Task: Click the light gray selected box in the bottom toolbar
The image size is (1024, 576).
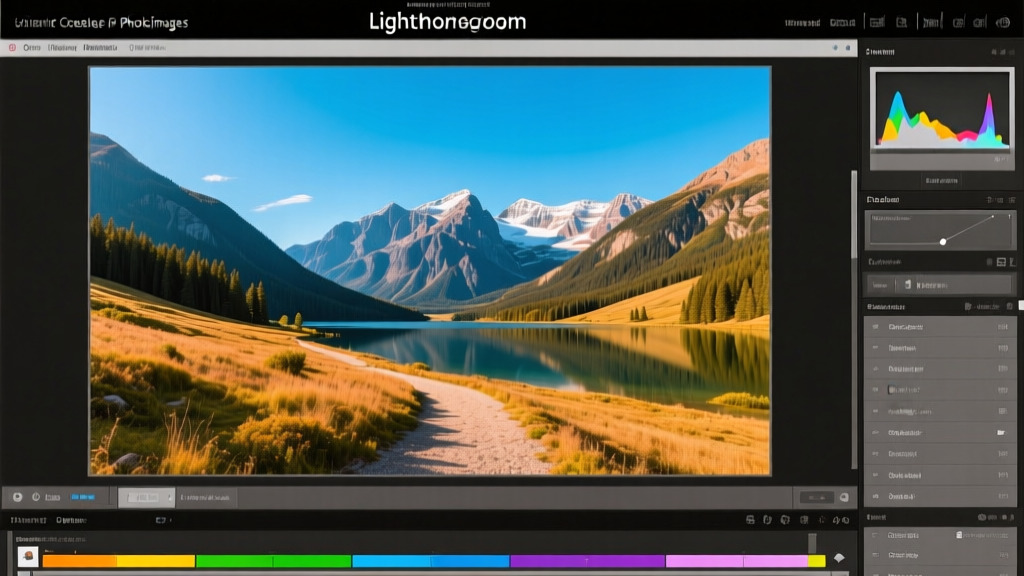Action: click(x=146, y=498)
